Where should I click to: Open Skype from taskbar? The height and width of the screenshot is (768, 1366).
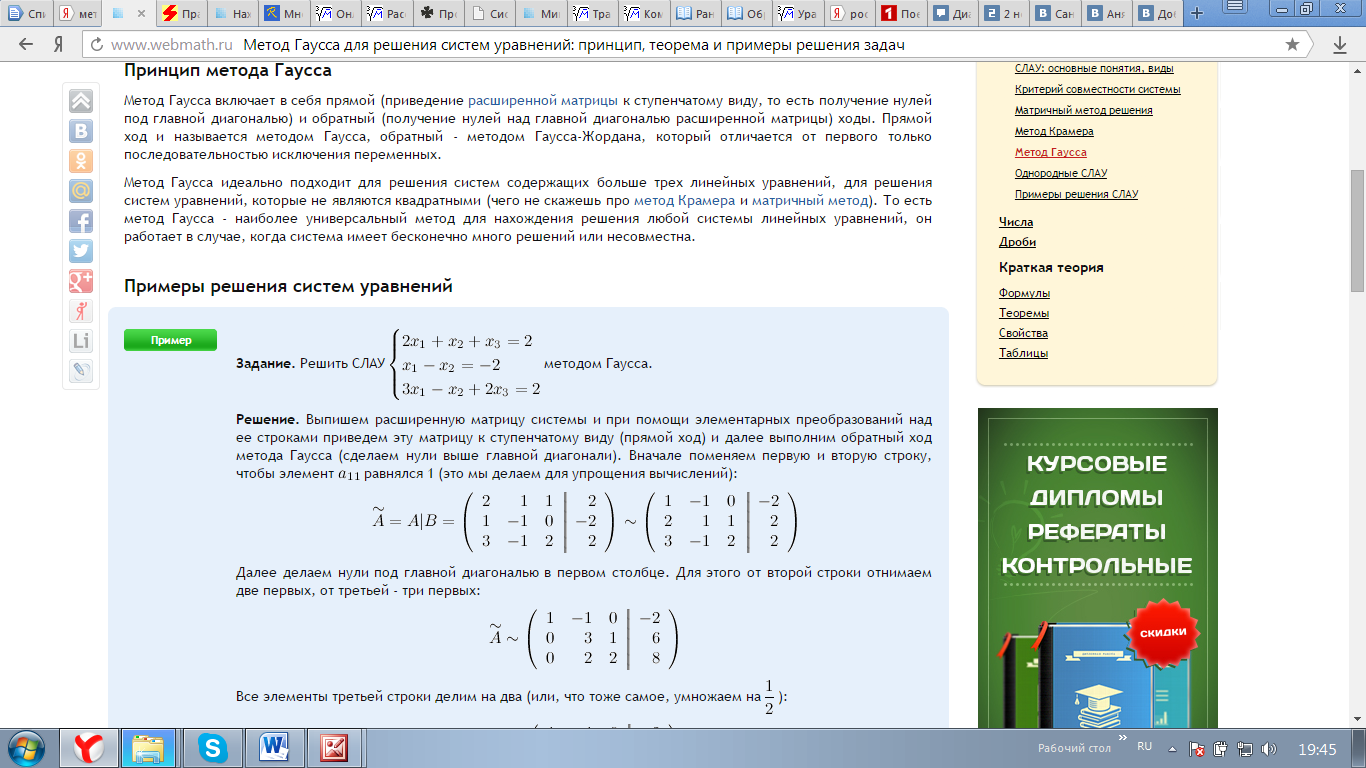coord(211,747)
